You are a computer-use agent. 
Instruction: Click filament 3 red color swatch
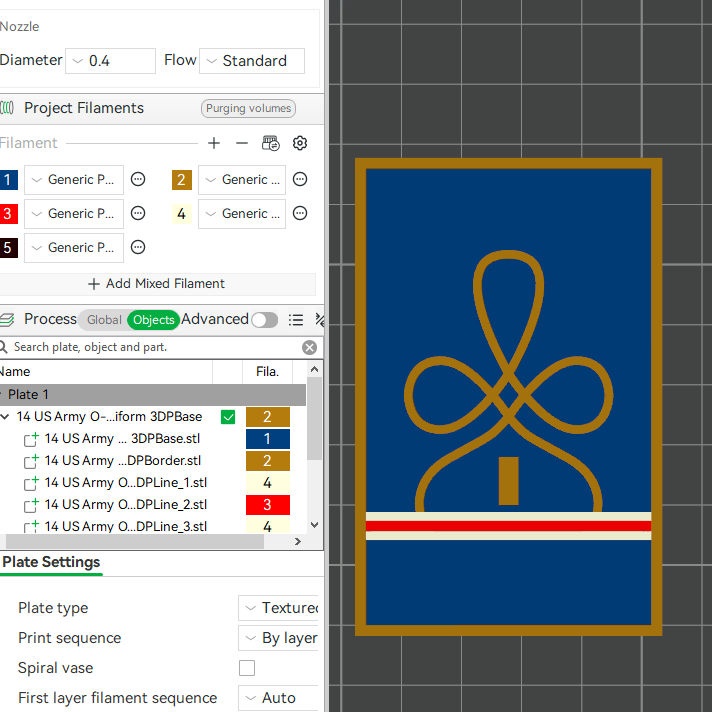[x=9, y=214]
